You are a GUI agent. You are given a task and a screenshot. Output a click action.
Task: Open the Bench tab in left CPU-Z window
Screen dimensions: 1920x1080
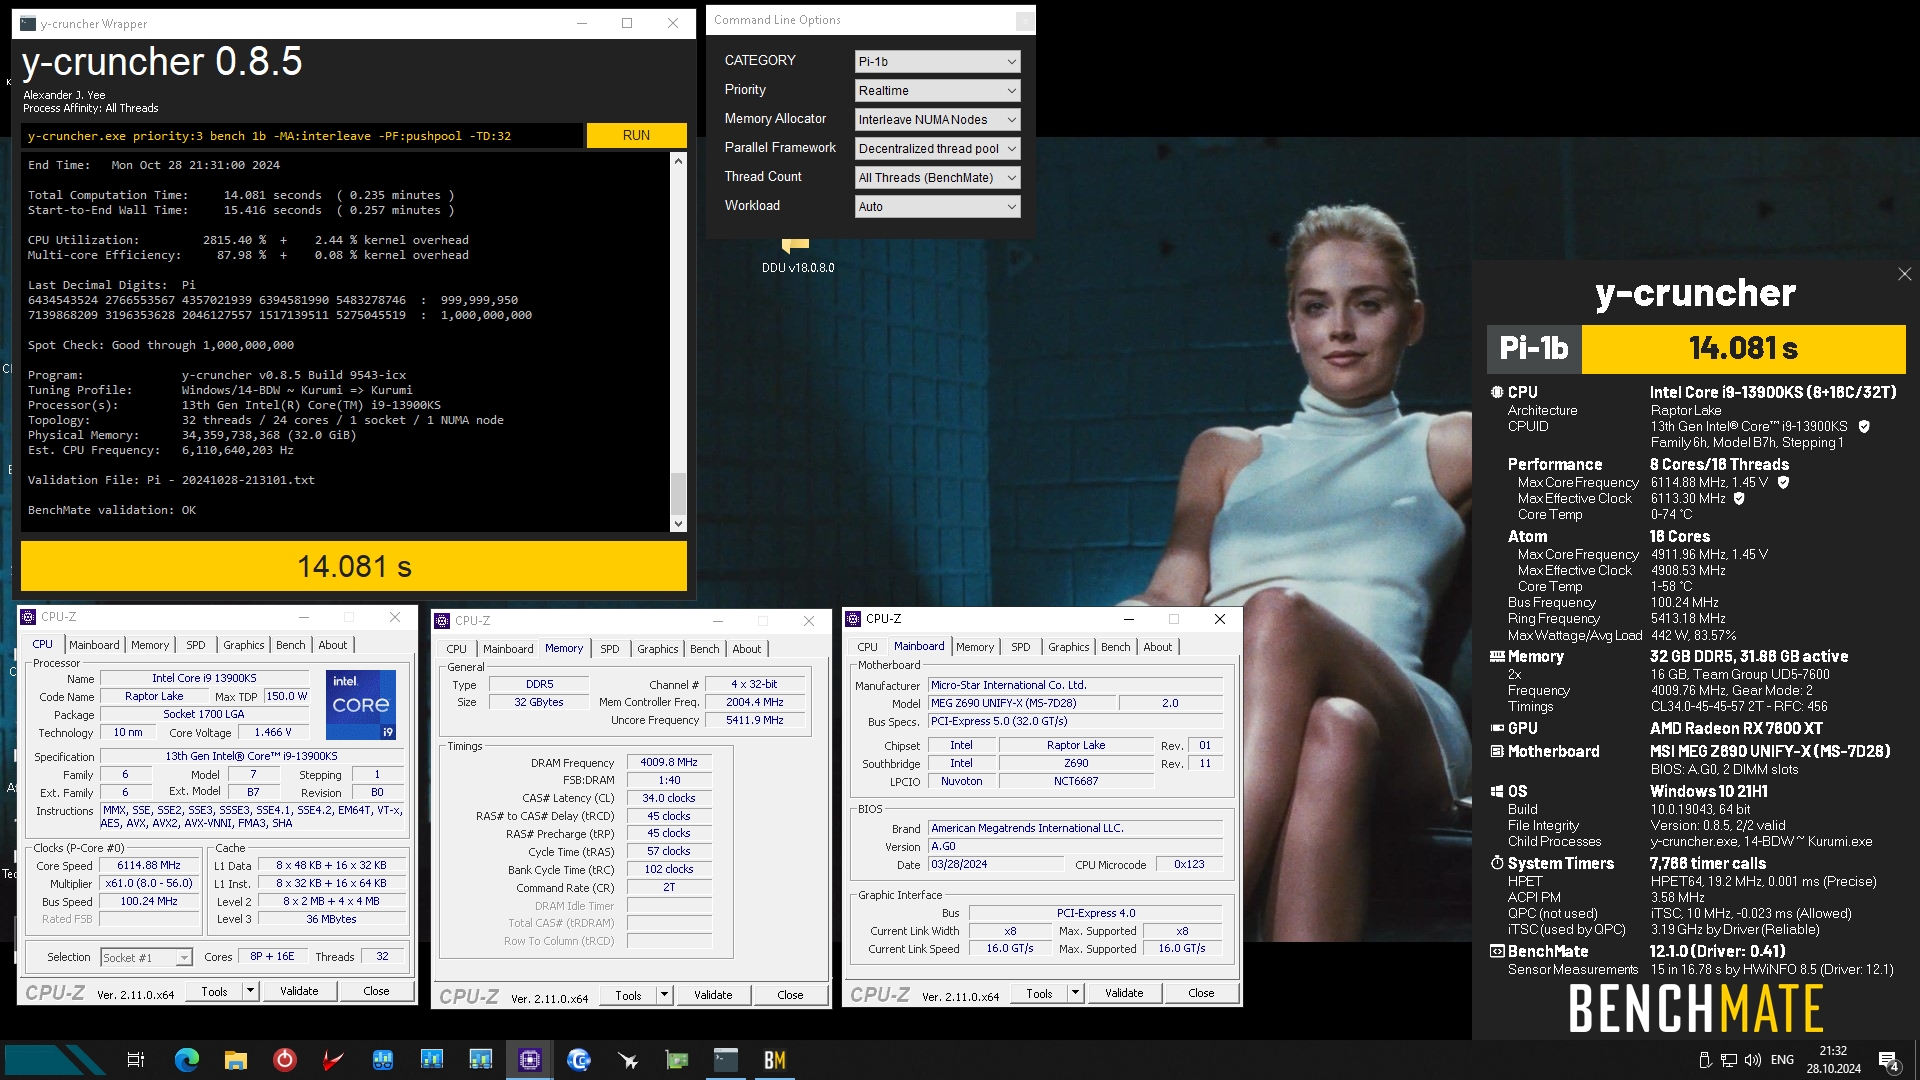290,645
